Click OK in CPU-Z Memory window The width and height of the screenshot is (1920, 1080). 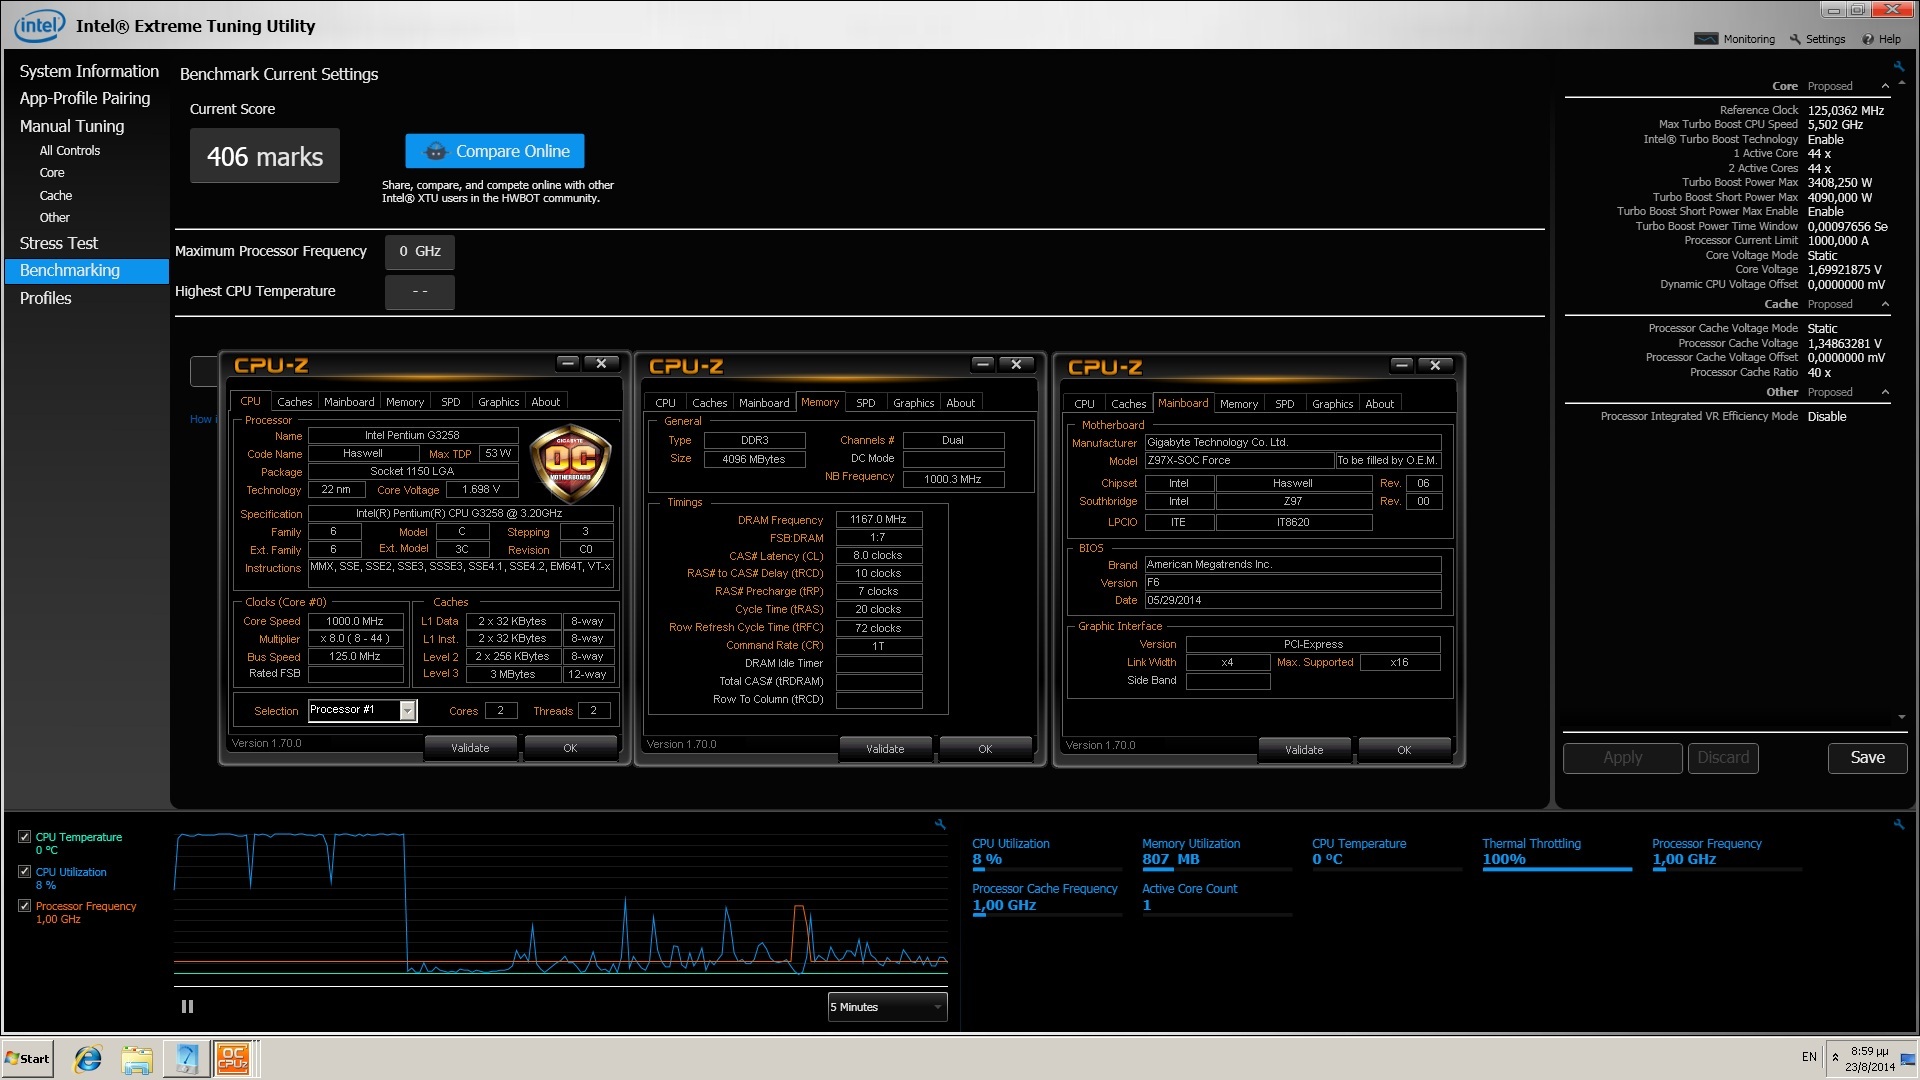coord(985,749)
